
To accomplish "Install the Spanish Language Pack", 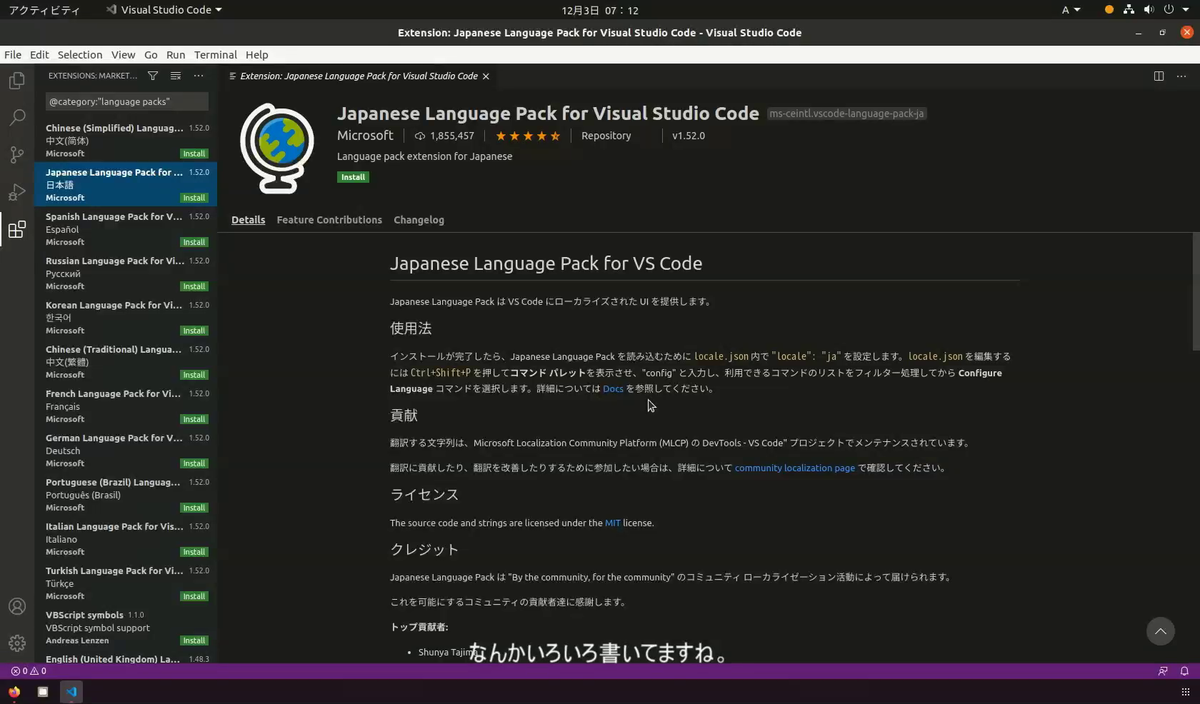I will [x=193, y=241].
